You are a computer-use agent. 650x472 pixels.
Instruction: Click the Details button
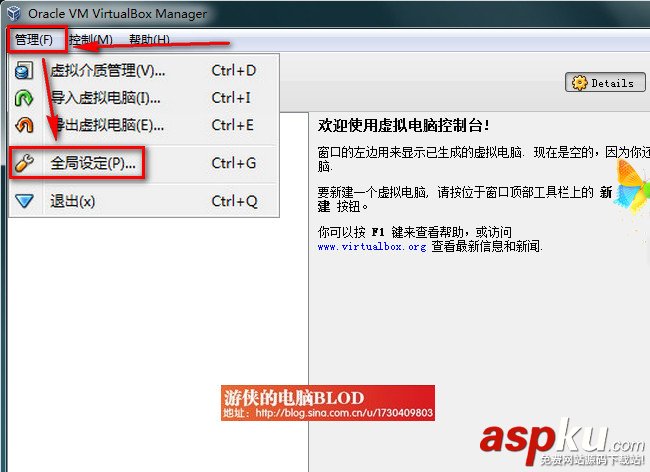(605, 82)
